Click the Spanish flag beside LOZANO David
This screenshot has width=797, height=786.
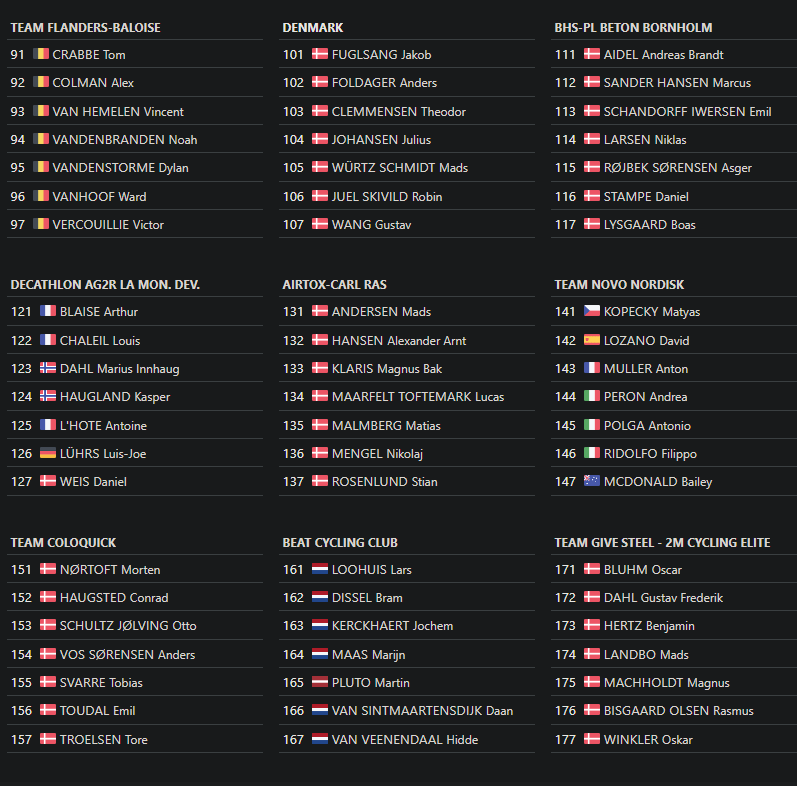pos(592,340)
